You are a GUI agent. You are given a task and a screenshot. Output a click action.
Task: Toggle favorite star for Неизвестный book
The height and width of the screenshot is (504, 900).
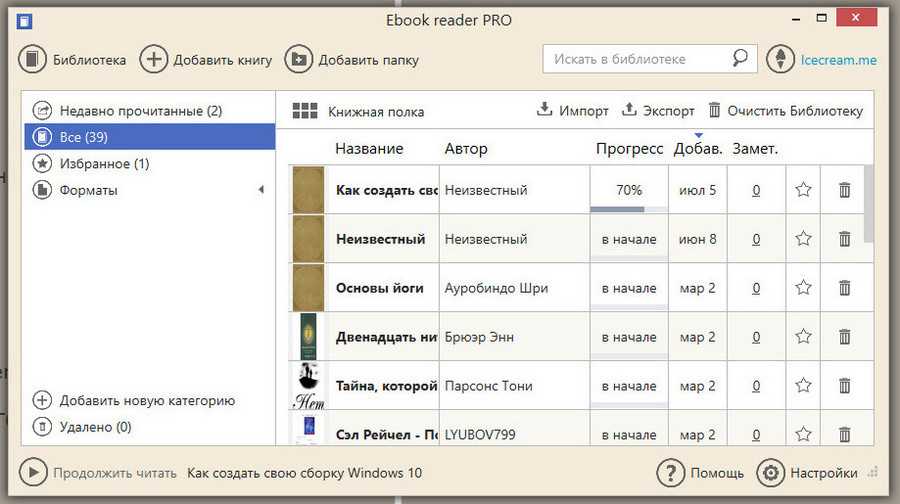(x=803, y=239)
